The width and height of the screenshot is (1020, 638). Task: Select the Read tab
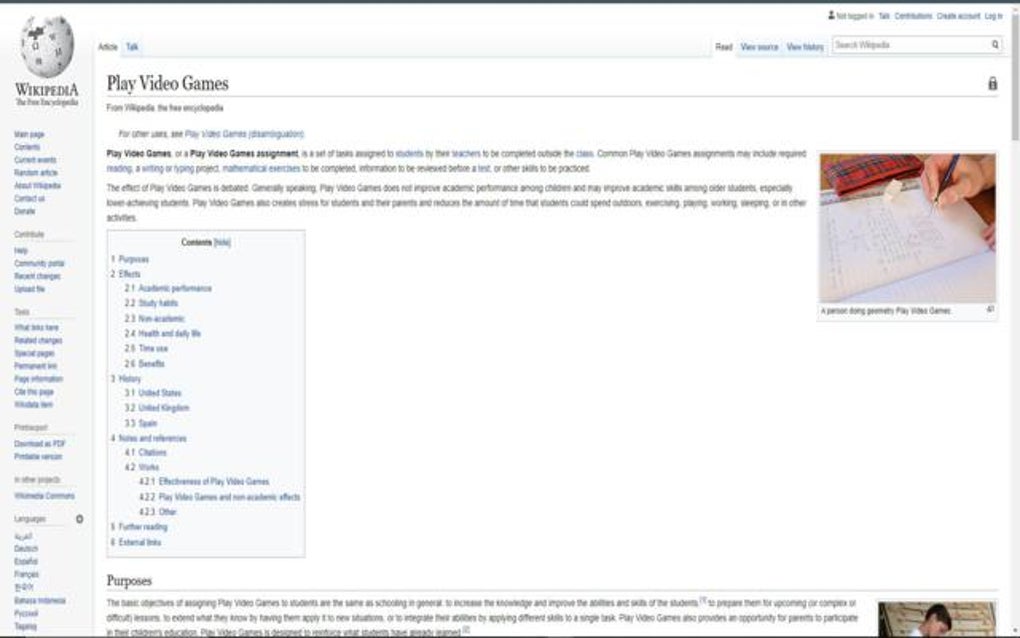coord(723,47)
